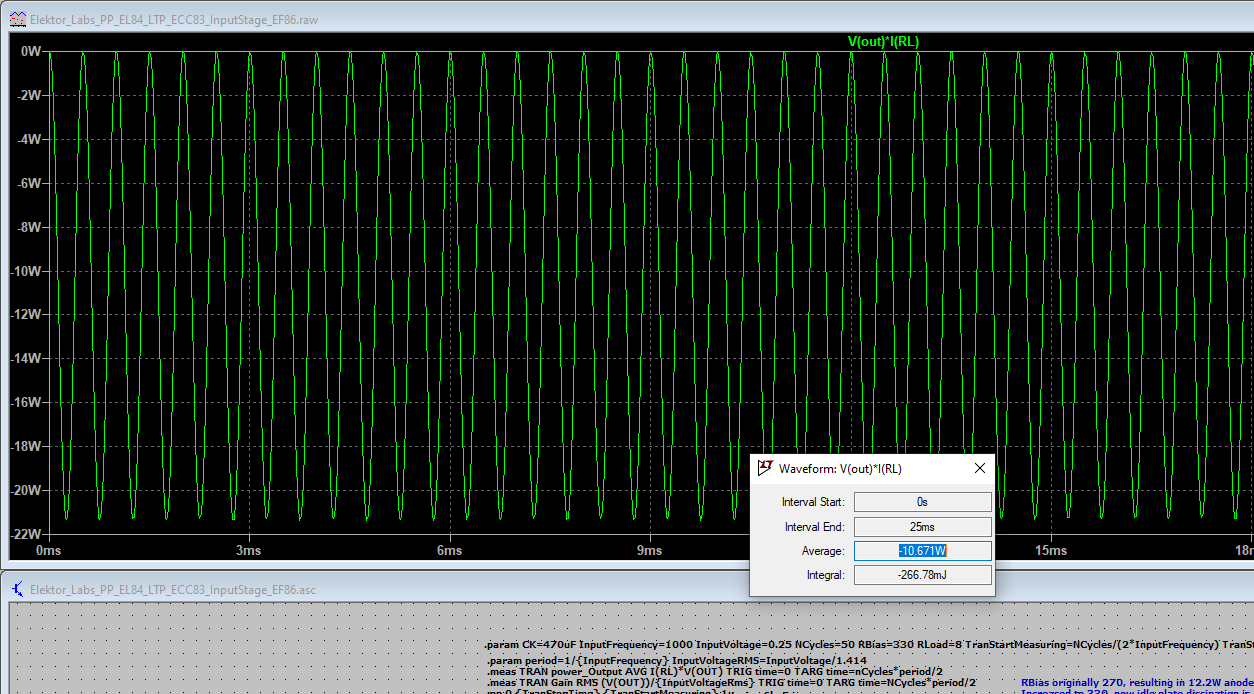Click the V(out)*I(RL) trace label
The height and width of the screenshot is (694, 1254).
coord(883,41)
